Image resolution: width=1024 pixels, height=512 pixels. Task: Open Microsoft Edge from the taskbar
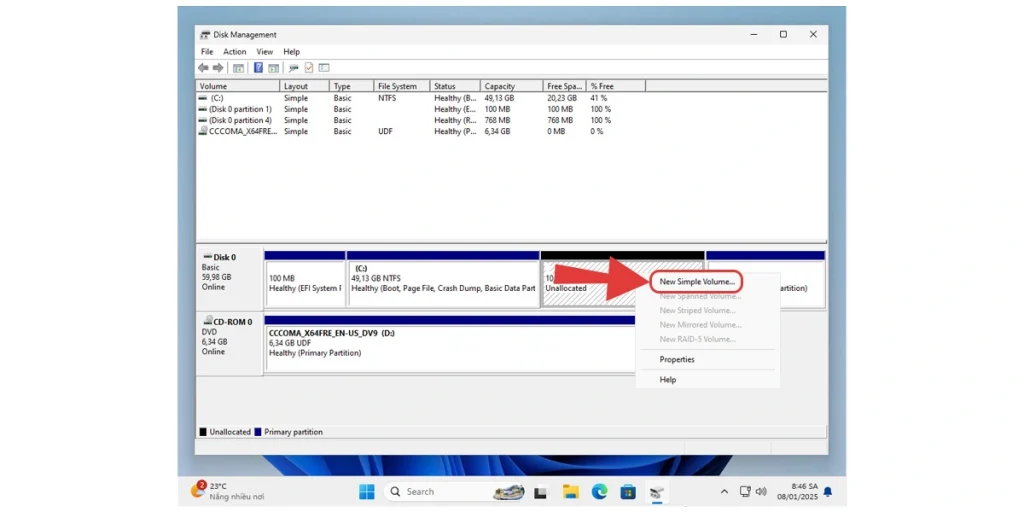tap(599, 491)
